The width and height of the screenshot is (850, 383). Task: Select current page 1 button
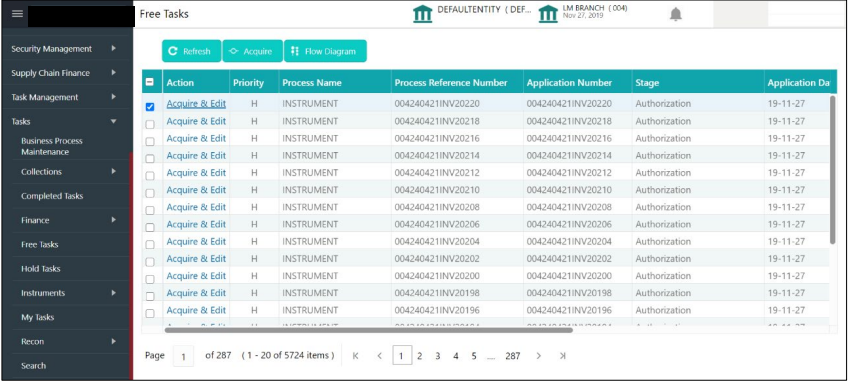point(402,355)
